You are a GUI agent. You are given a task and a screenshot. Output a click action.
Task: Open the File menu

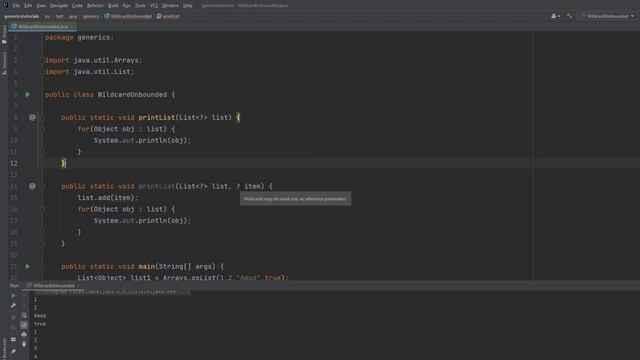16,6
